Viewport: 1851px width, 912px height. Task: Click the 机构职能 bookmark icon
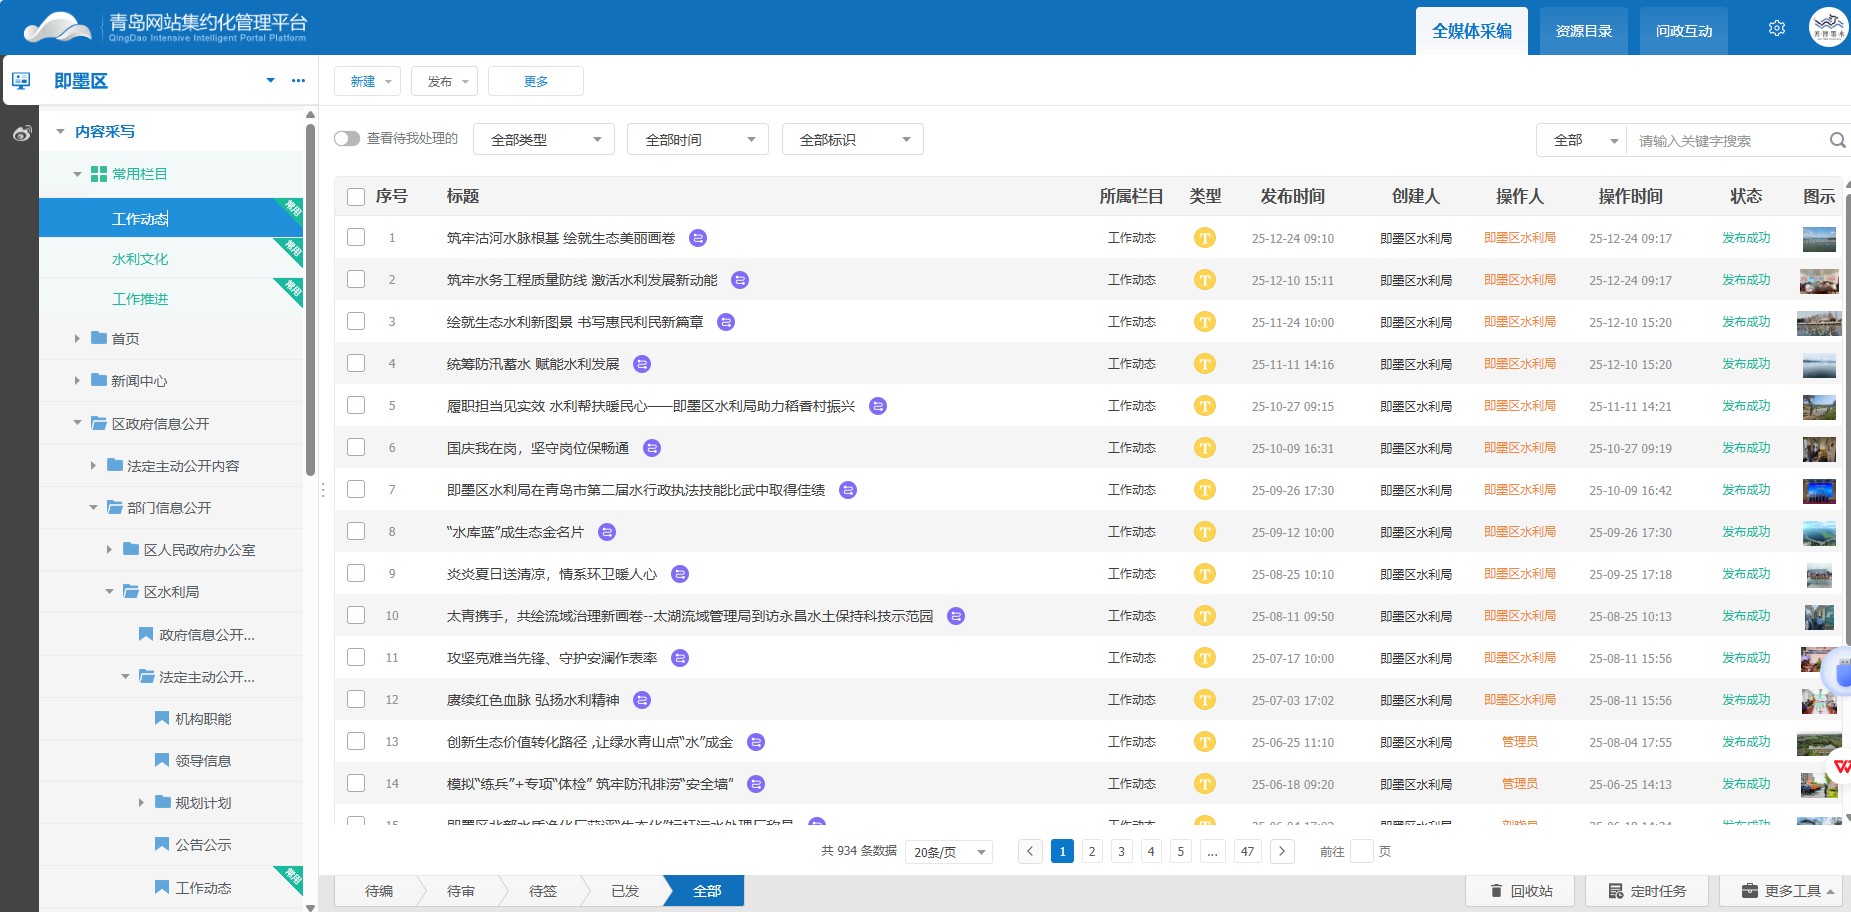pyautogui.click(x=162, y=718)
